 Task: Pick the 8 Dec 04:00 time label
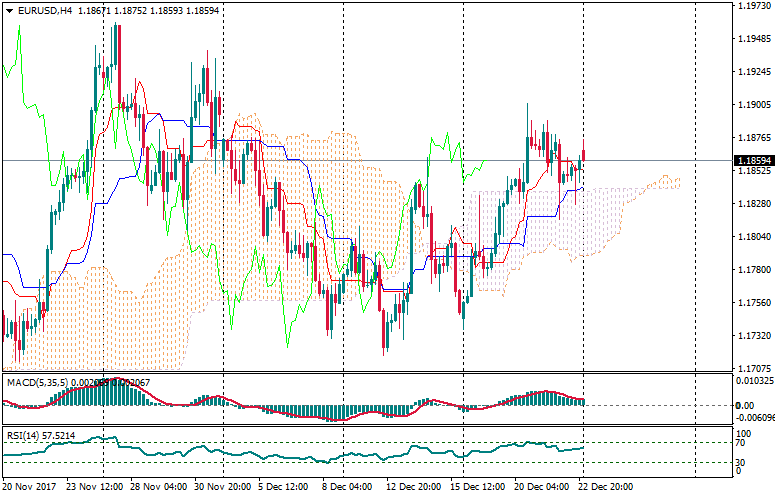click(x=350, y=487)
